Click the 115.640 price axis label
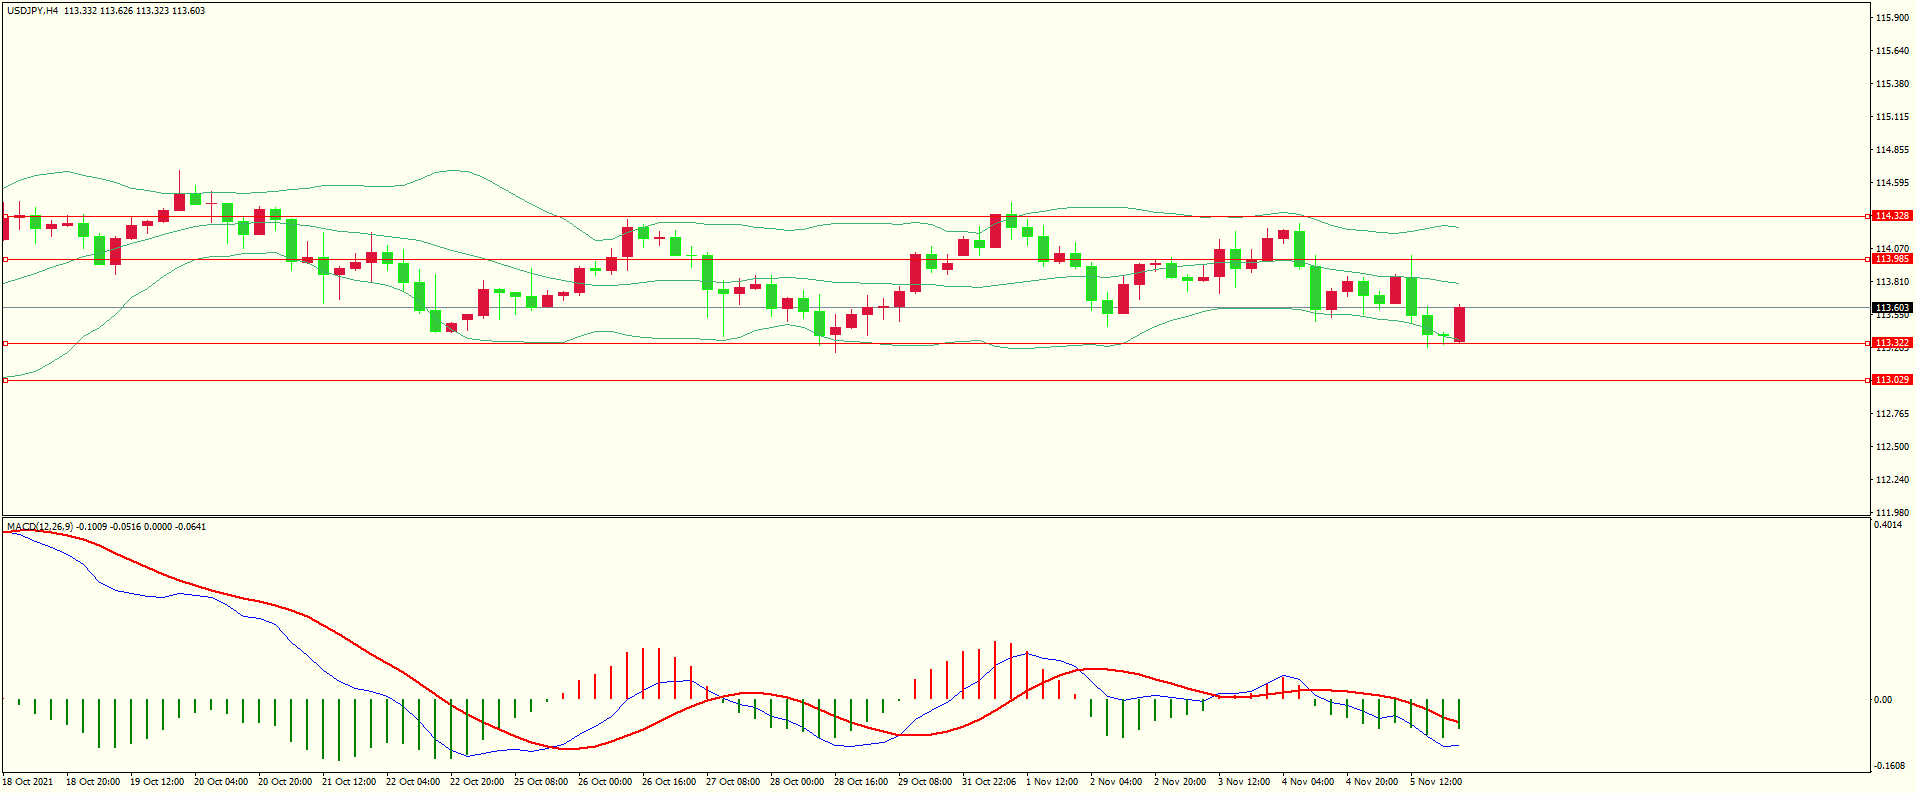The image size is (1916, 793). coord(1892,51)
